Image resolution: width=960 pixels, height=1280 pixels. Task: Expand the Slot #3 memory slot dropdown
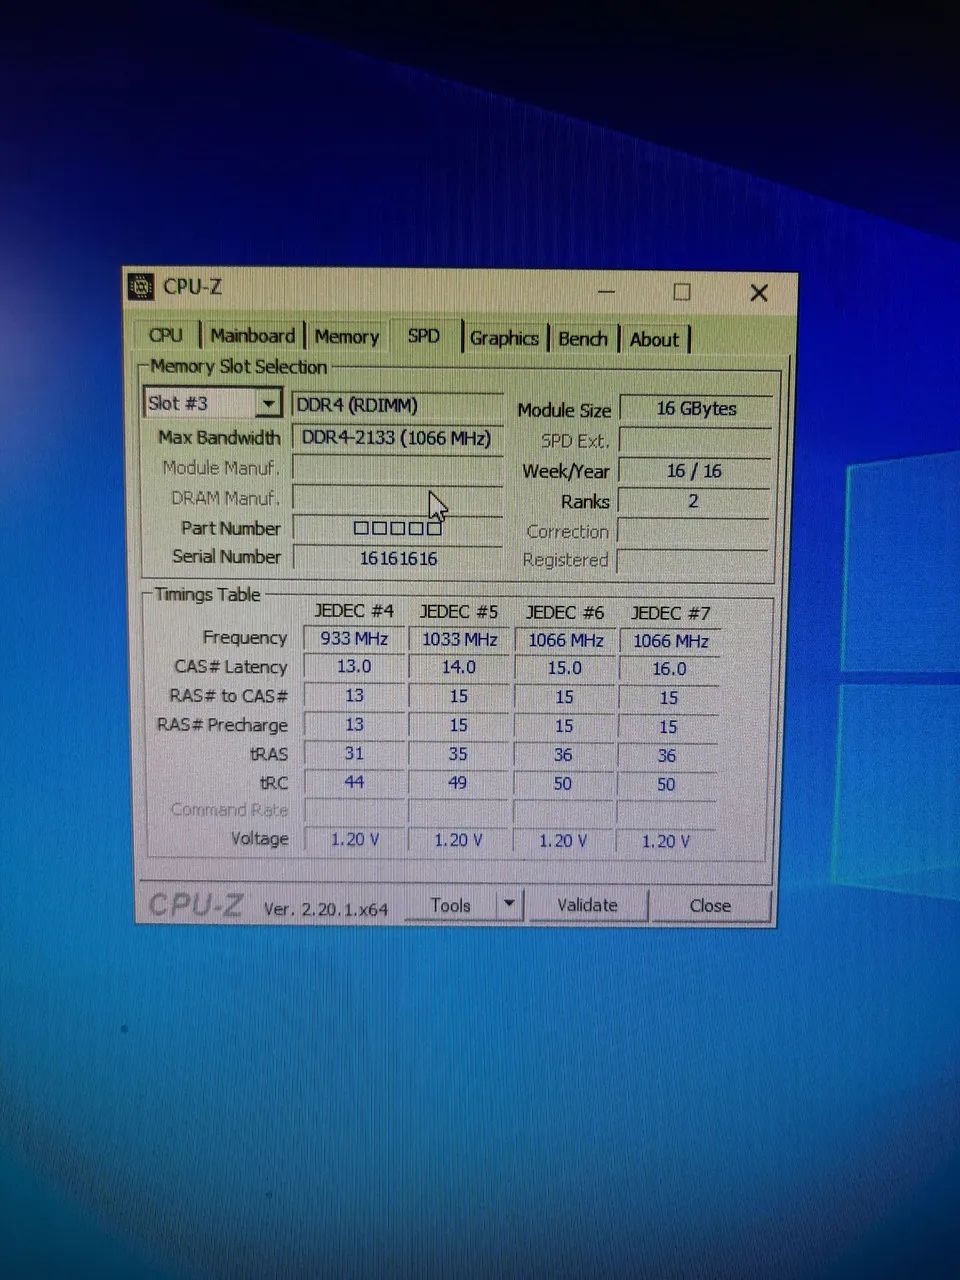pyautogui.click(x=268, y=404)
